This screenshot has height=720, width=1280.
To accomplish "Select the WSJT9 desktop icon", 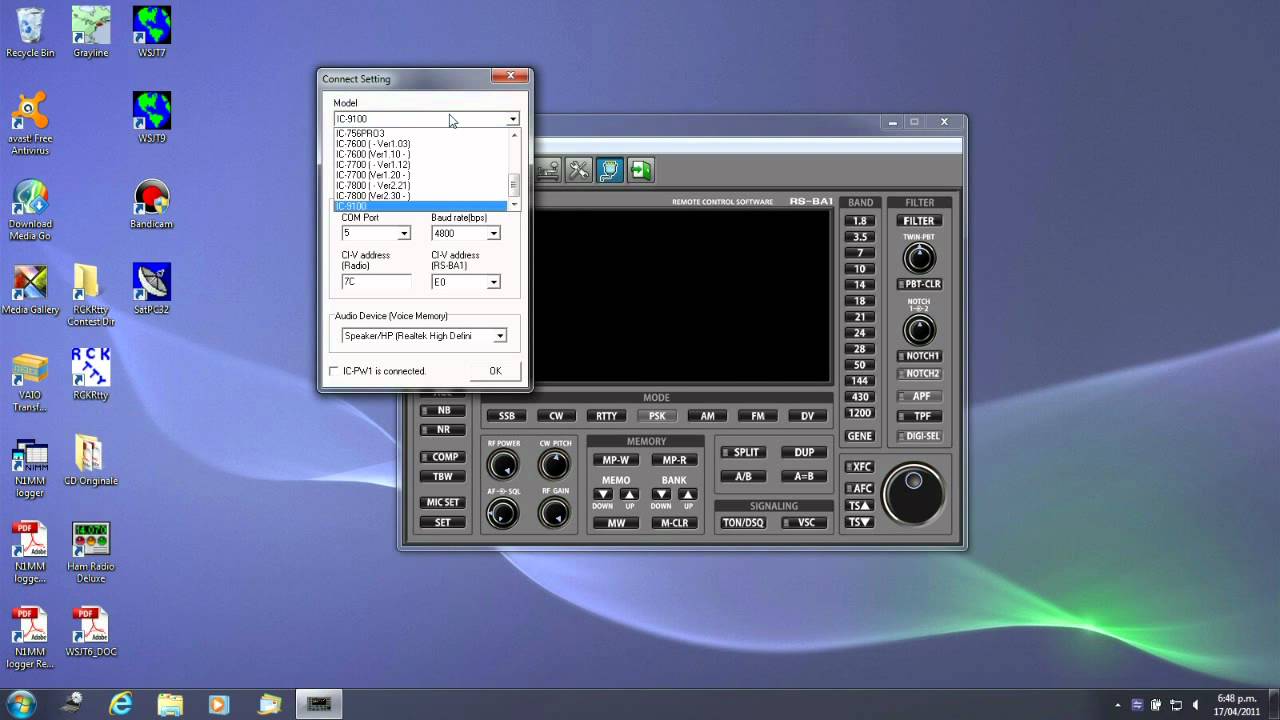I will click(152, 117).
